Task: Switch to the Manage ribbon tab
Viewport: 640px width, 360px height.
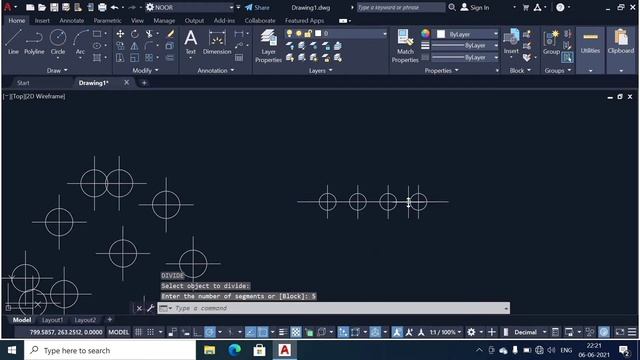Action: point(164,20)
